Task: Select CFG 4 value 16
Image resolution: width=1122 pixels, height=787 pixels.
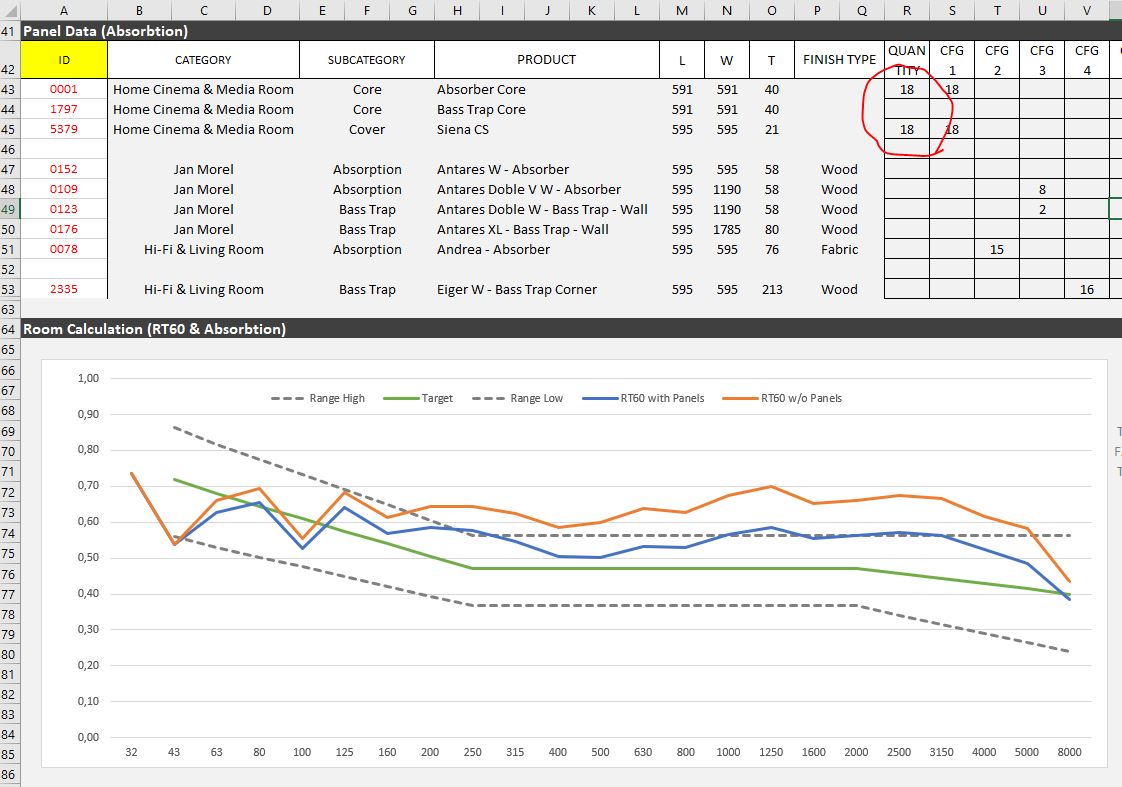Action: [x=1087, y=290]
